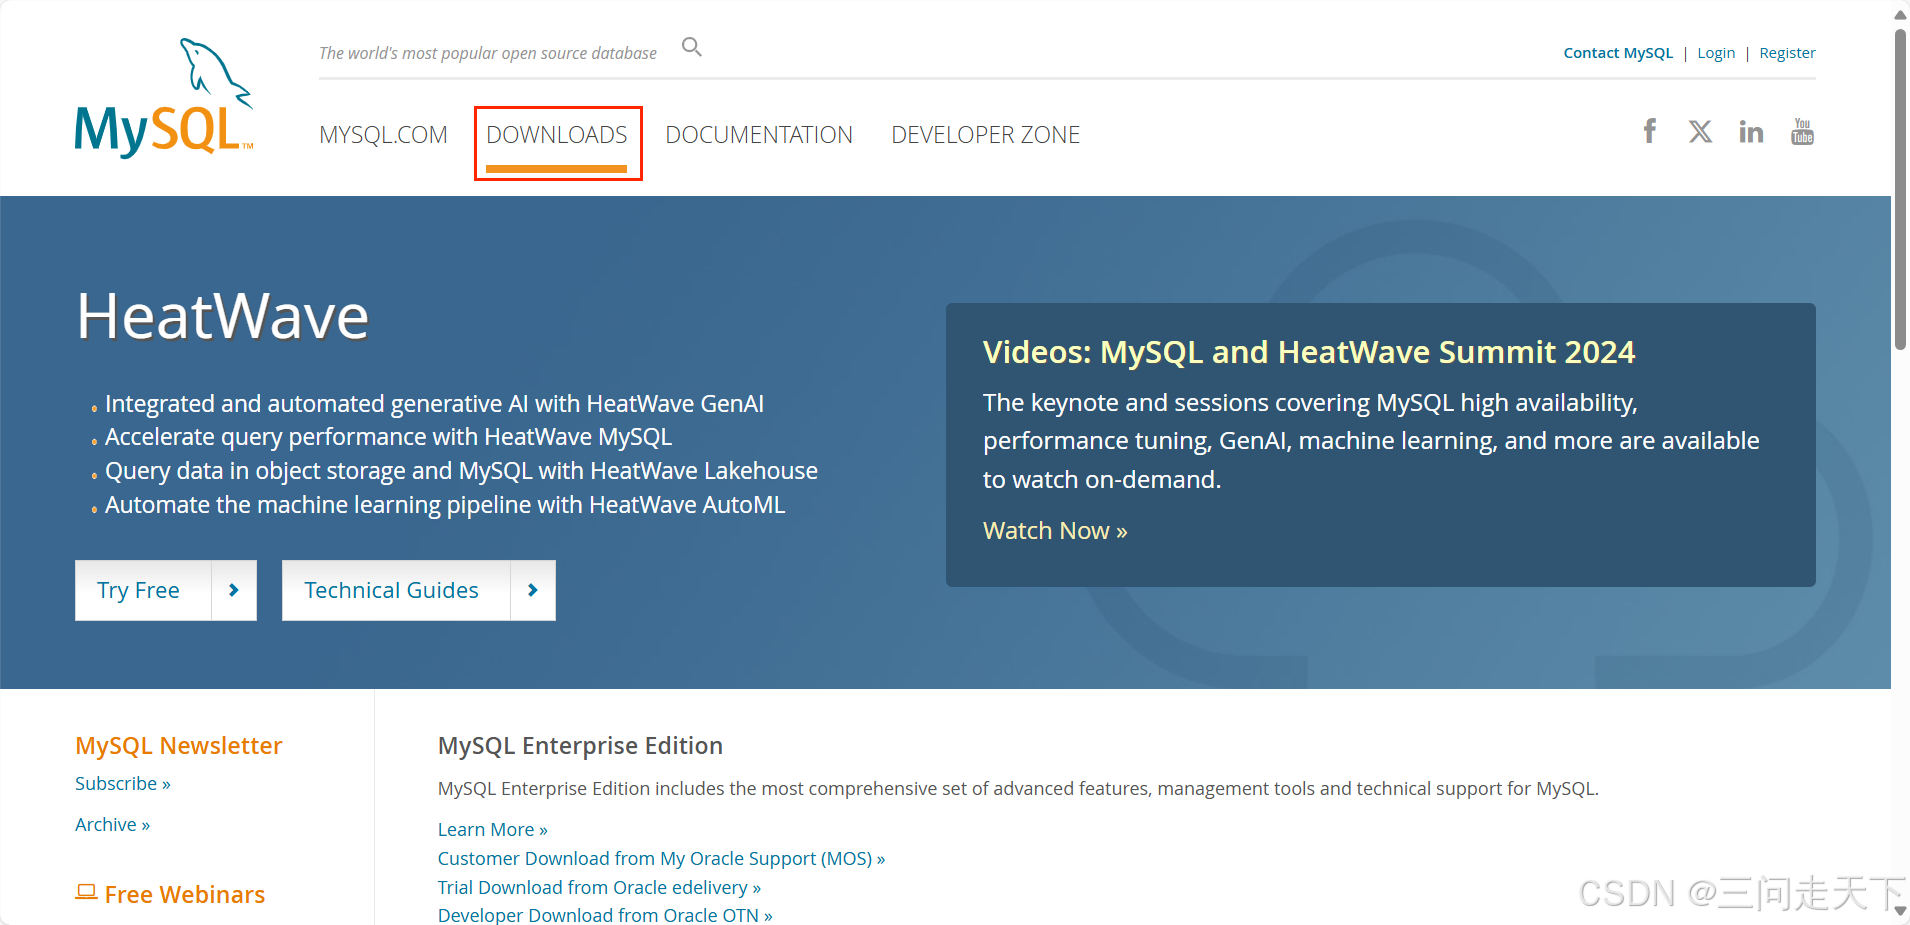Click the newsletter Subscribe link
This screenshot has width=1910, height=925.
[122, 784]
